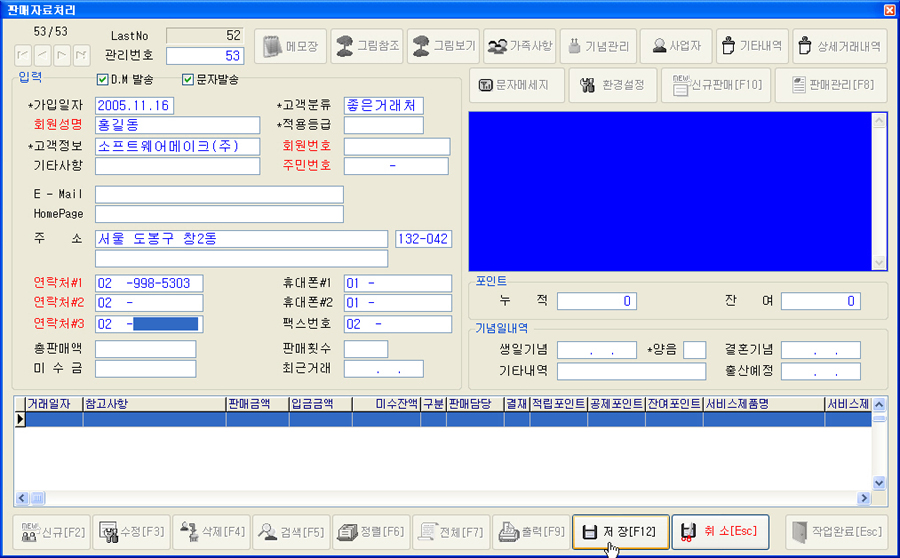Screen dimensions: 900x558
Task: Click the 적용등급 grade field
Action: point(383,126)
